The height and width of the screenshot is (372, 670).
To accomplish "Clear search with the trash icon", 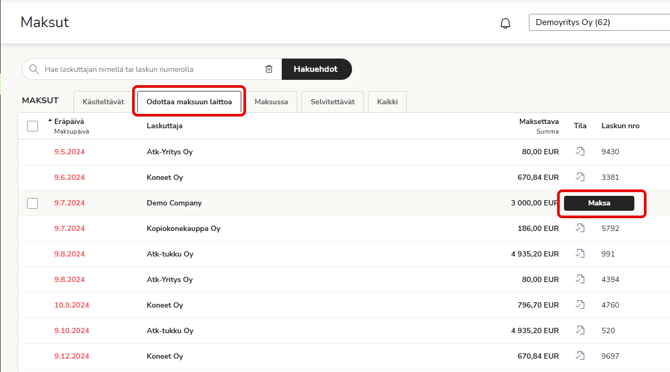I will tap(269, 69).
